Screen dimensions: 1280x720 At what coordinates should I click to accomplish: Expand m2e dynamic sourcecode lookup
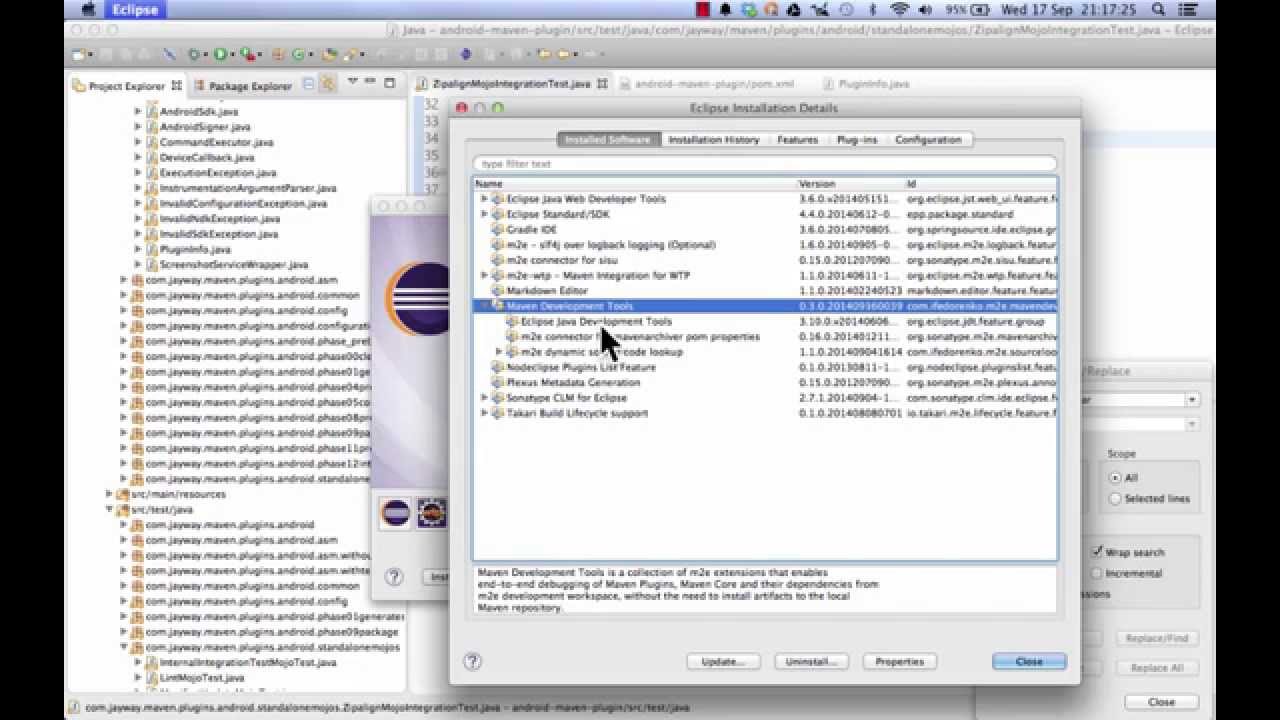499,352
